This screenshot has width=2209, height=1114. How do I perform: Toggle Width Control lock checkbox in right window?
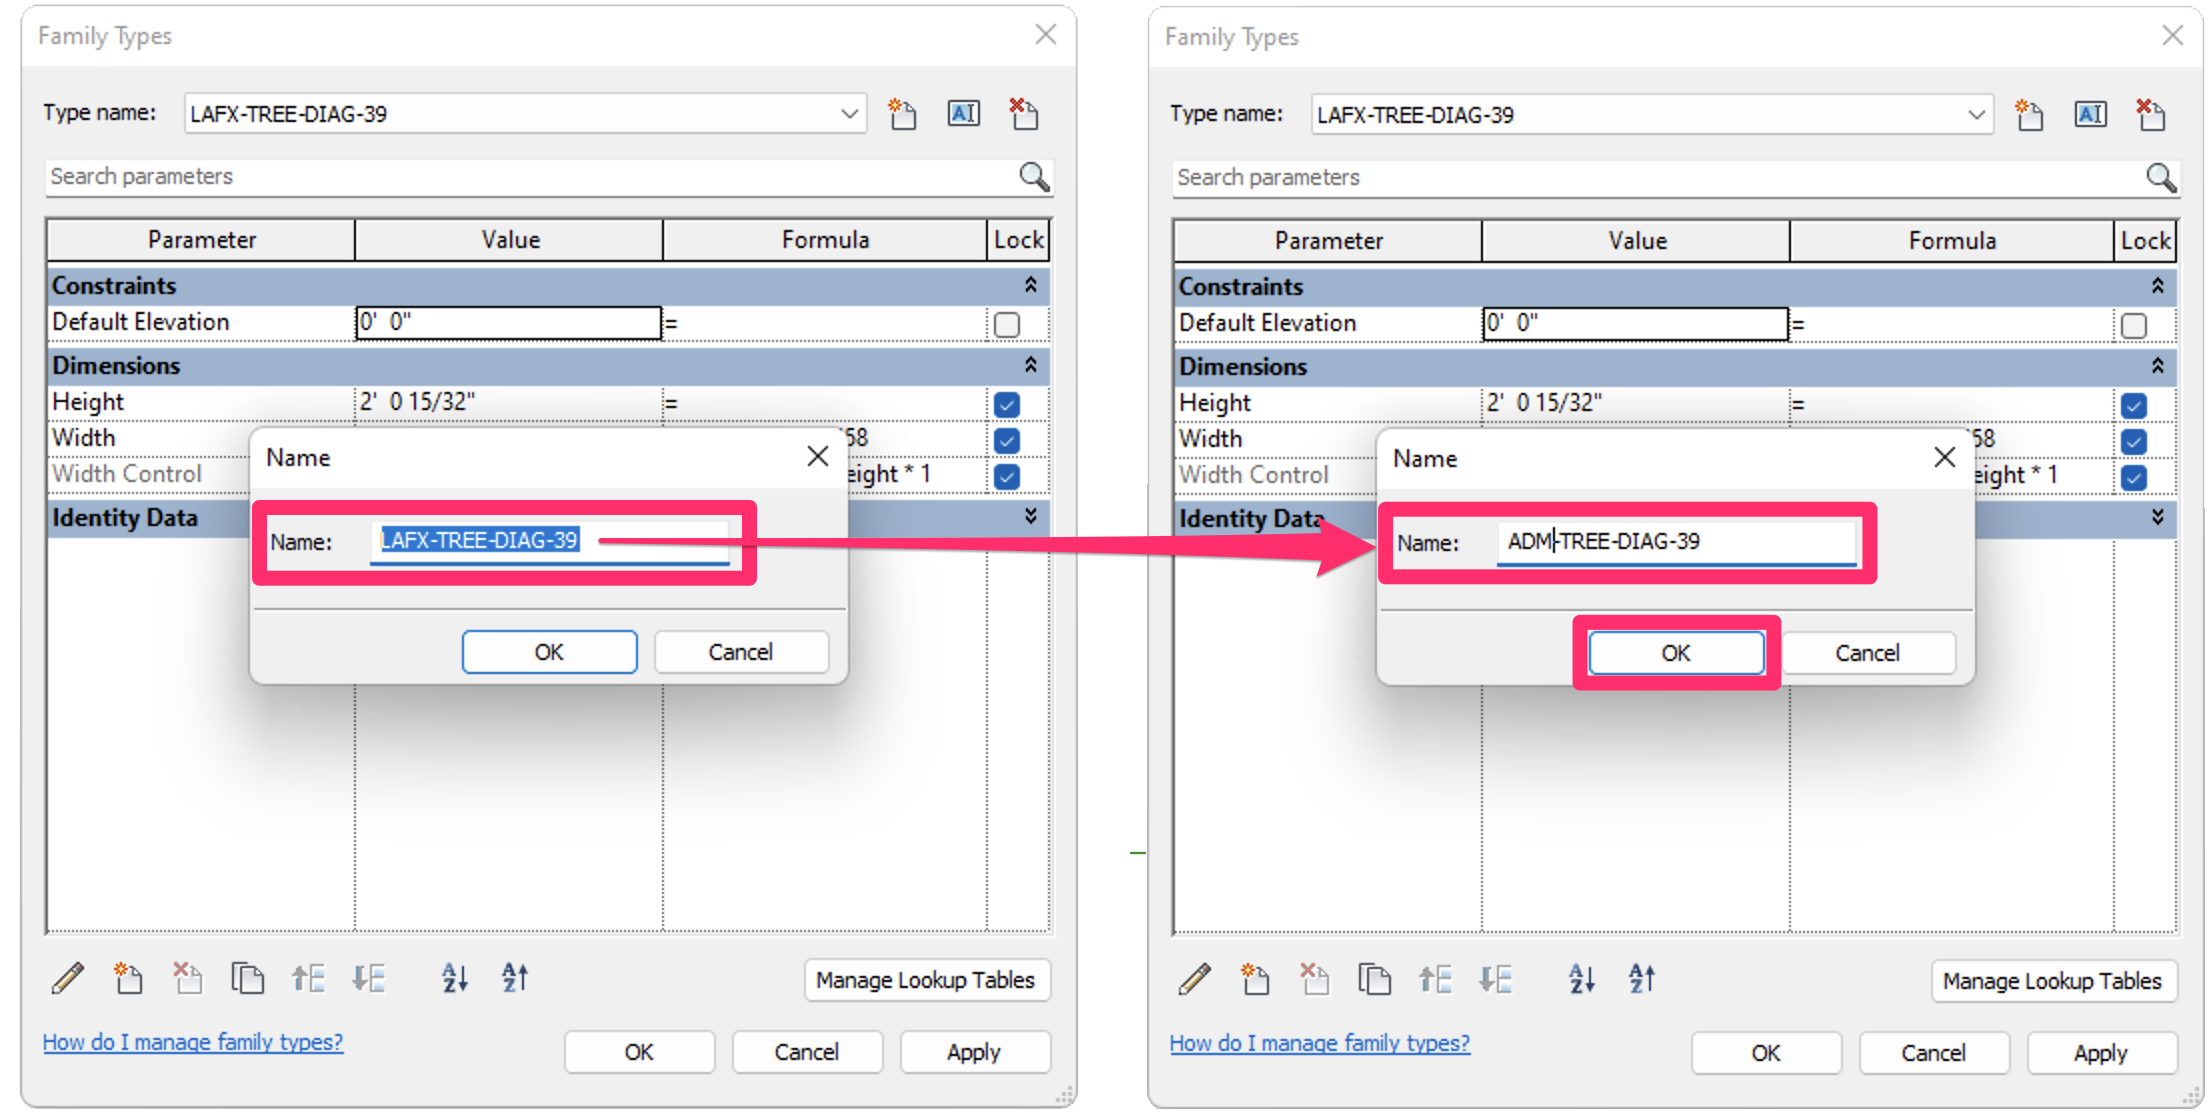pyautogui.click(x=2134, y=478)
